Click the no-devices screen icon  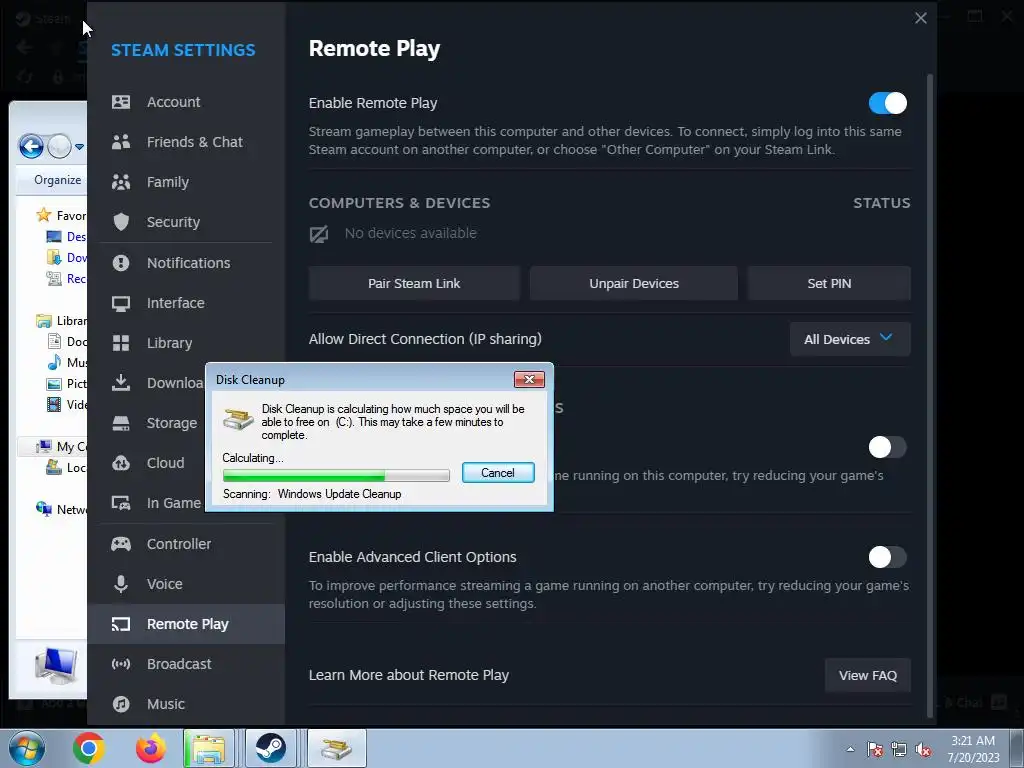(319, 234)
